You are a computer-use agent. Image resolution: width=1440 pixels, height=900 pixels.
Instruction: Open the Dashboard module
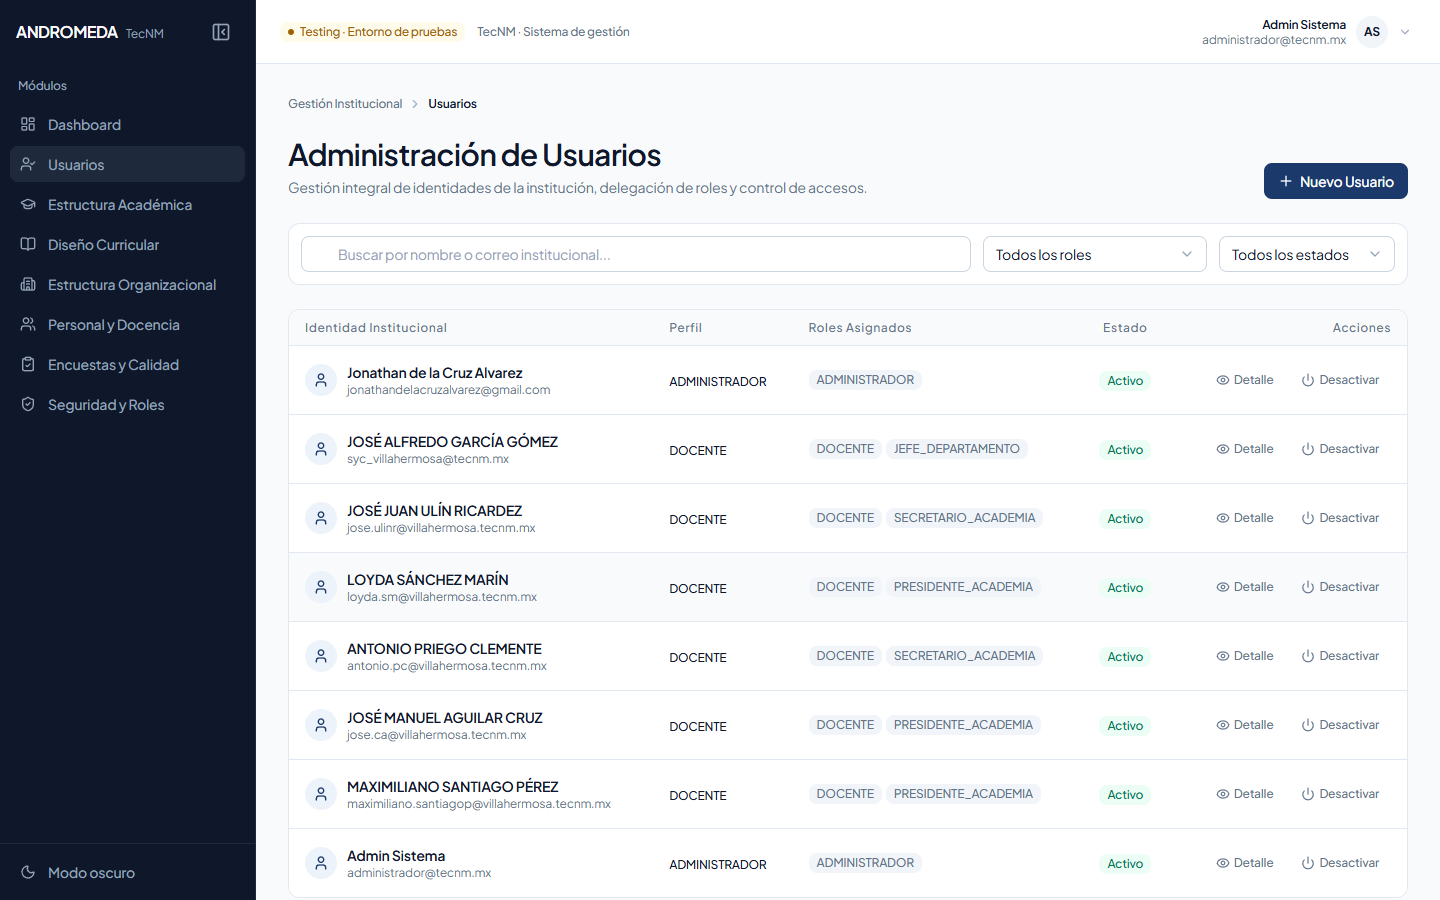[x=127, y=125]
